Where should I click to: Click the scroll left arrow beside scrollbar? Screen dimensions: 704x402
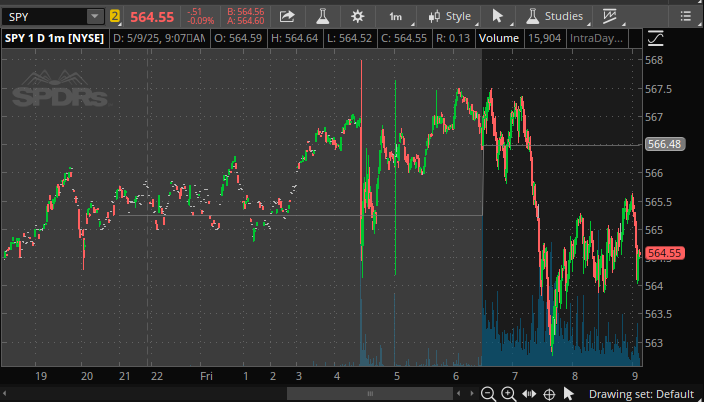(458, 393)
